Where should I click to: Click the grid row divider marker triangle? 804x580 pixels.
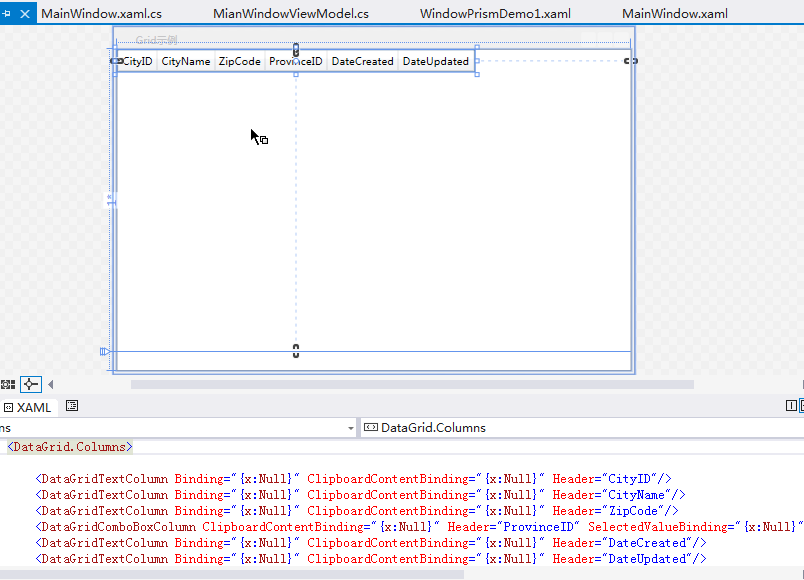click(x=104, y=351)
